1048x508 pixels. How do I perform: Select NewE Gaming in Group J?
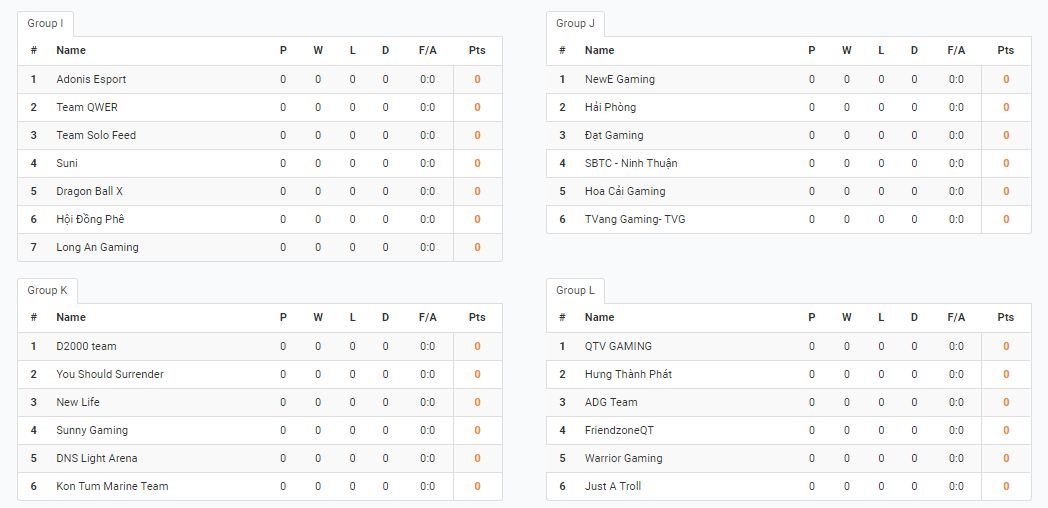coord(620,80)
